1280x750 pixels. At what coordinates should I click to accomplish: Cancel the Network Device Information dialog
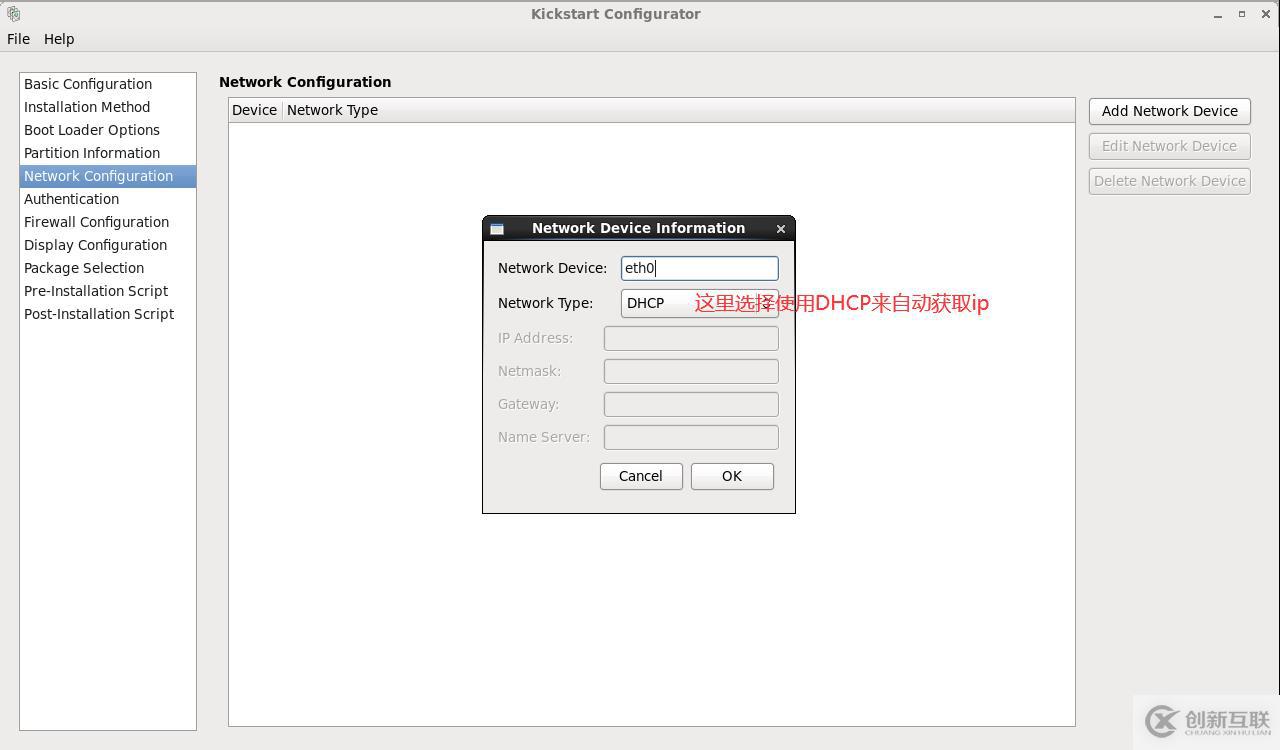pyautogui.click(x=641, y=476)
